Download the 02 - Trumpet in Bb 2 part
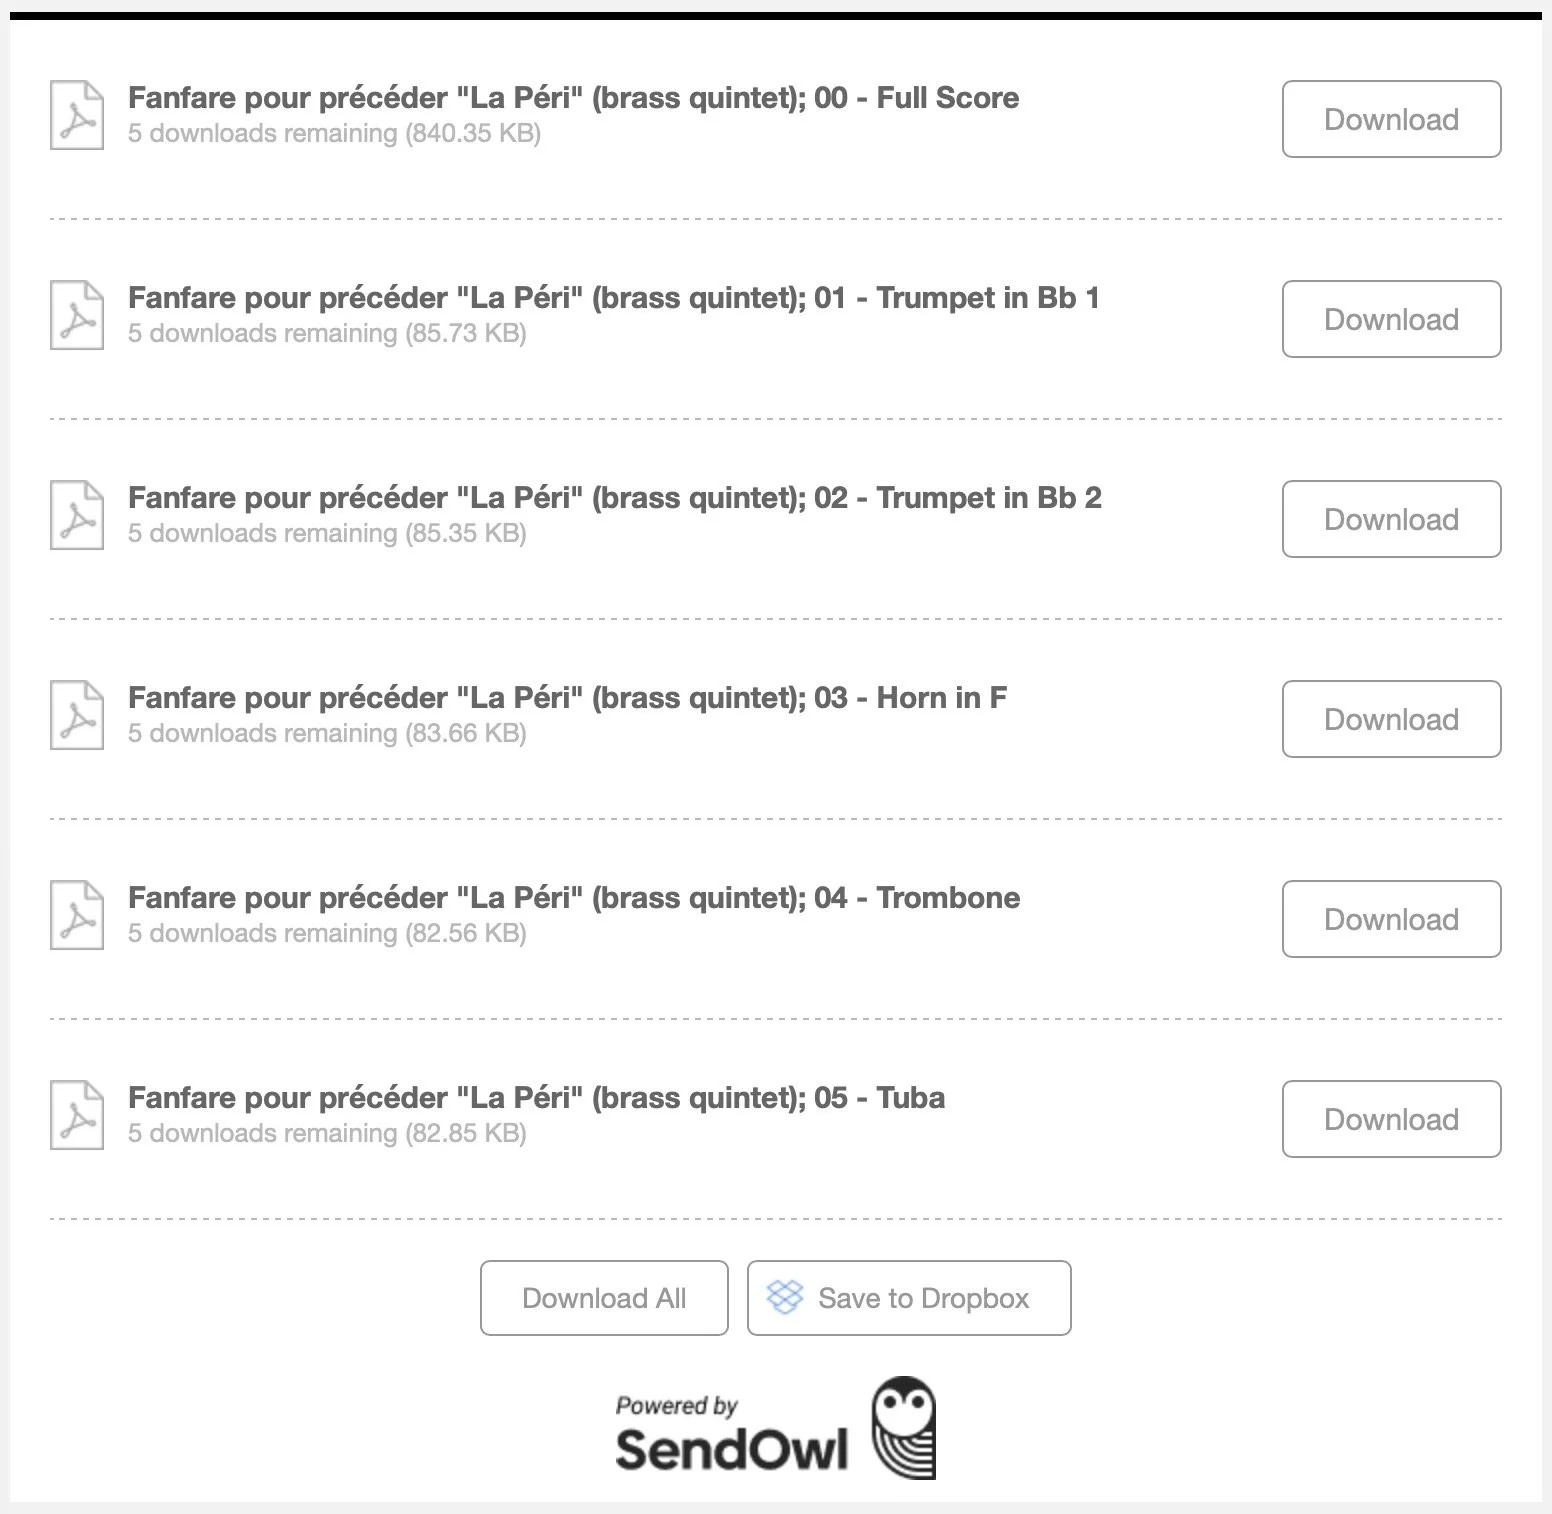1552x1514 pixels. [1391, 519]
